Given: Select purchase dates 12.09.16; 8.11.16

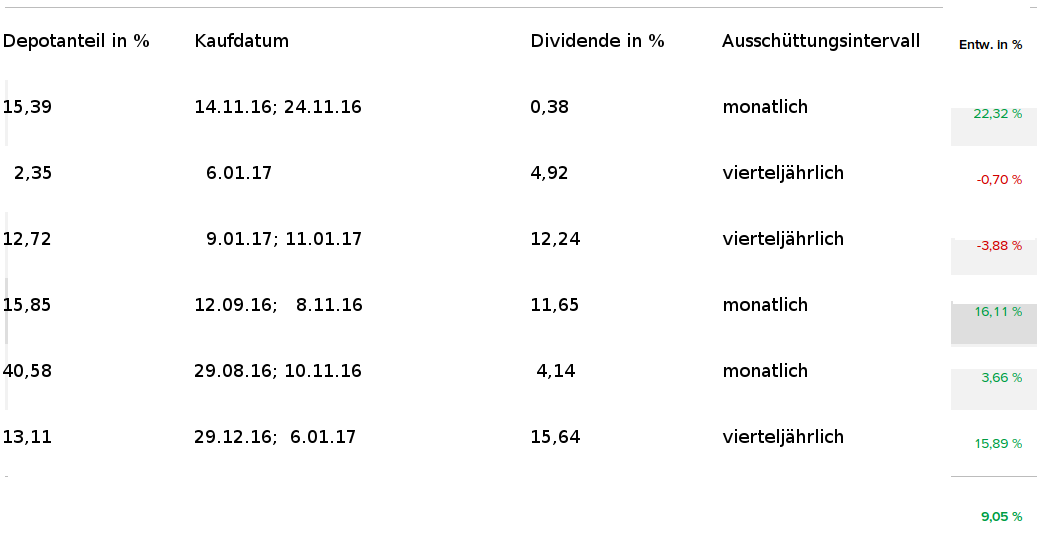Looking at the screenshot, I should [x=278, y=305].
